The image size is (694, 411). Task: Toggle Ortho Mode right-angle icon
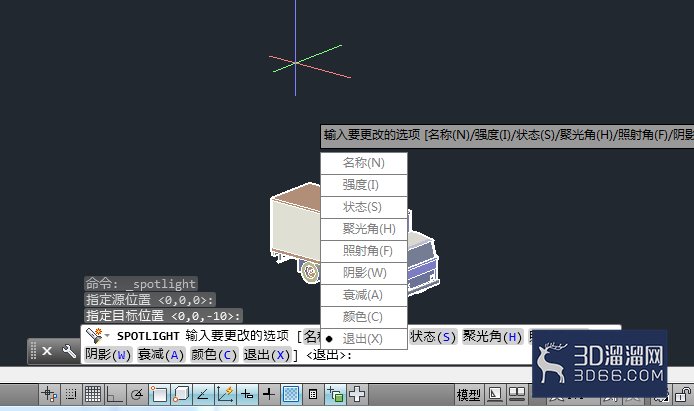point(115,394)
